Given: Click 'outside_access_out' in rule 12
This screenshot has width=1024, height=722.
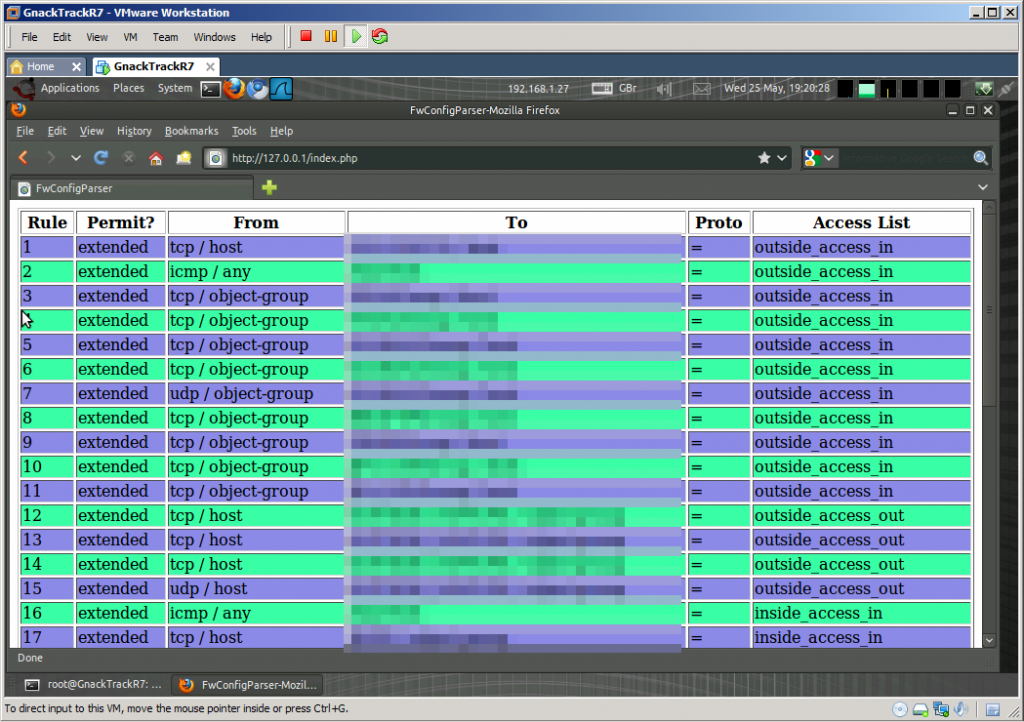Looking at the screenshot, I should point(829,516).
